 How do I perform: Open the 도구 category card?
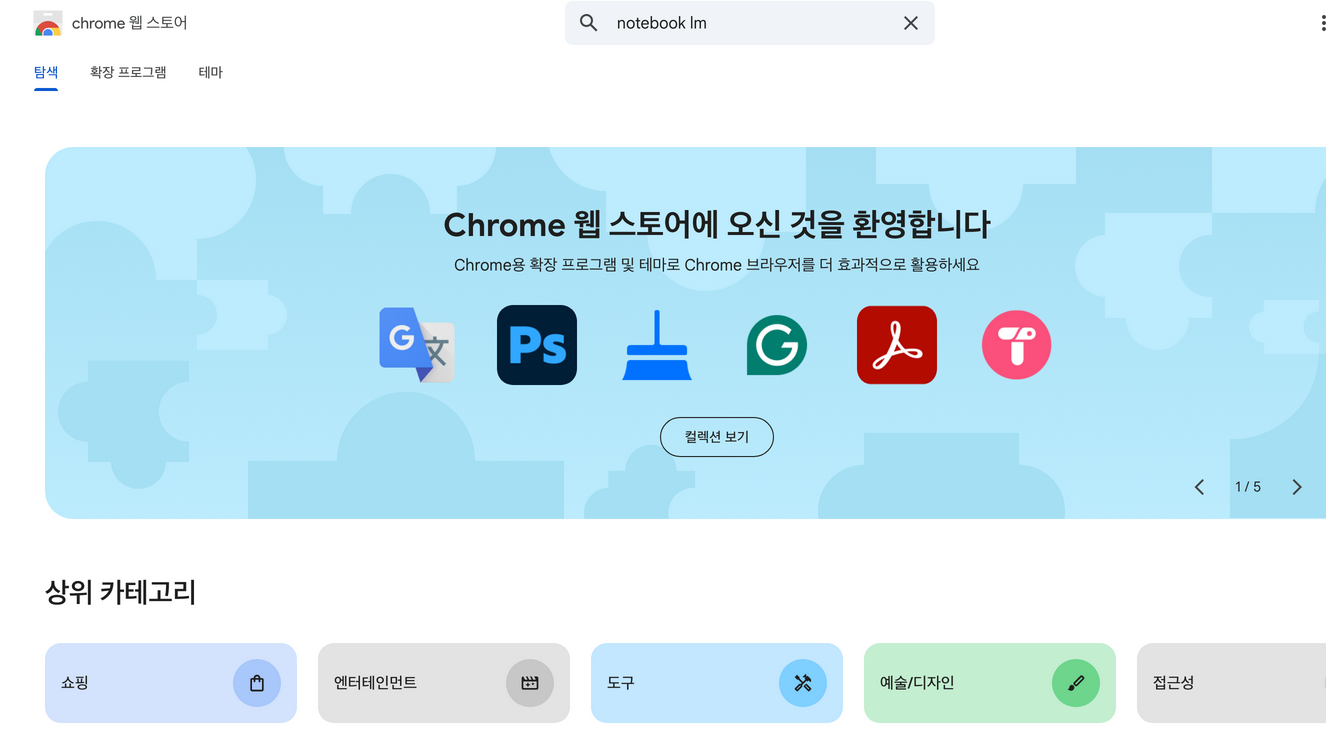[716, 683]
